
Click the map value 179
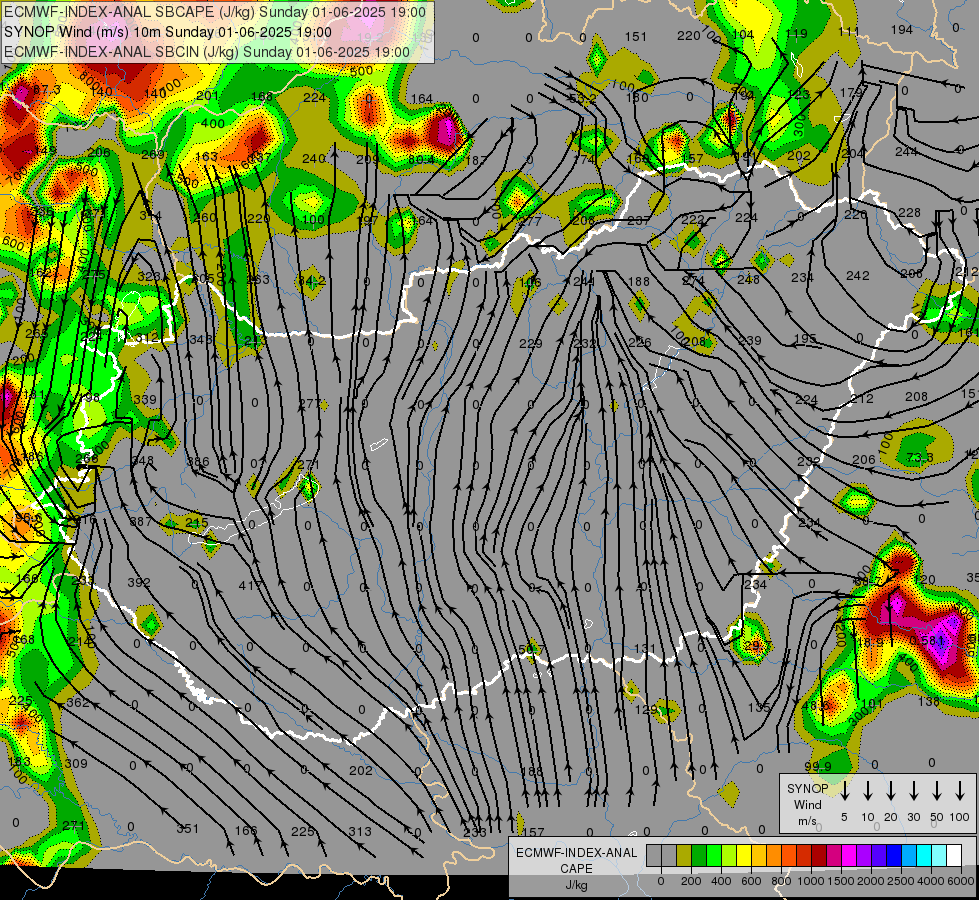852,92
